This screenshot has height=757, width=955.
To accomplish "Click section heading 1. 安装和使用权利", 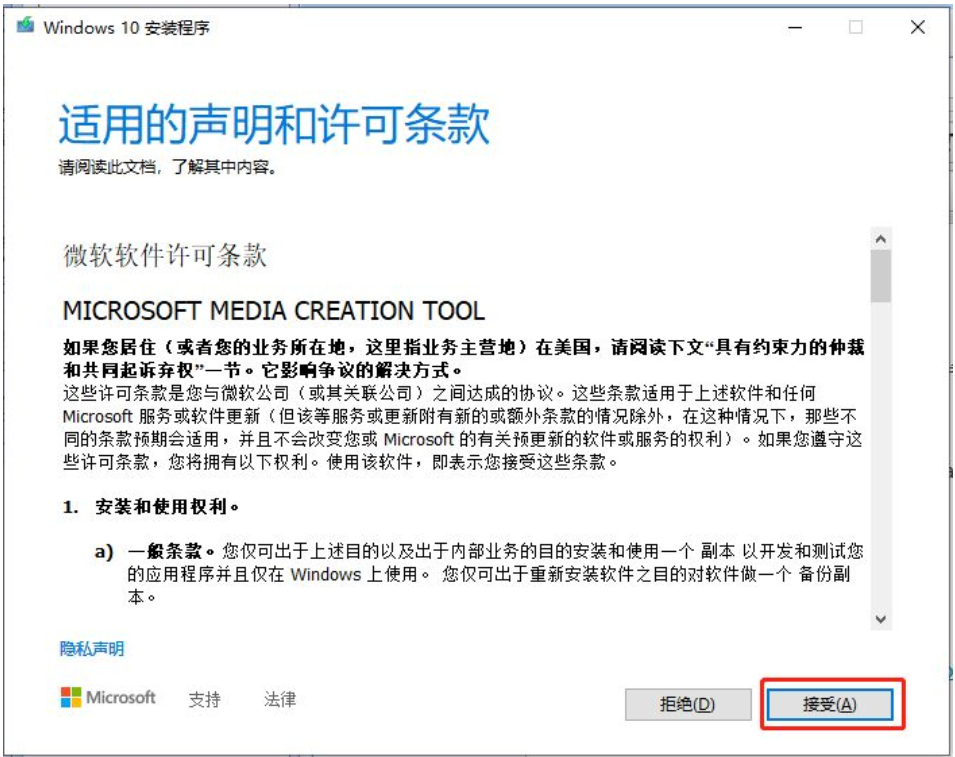I will 151,506.
